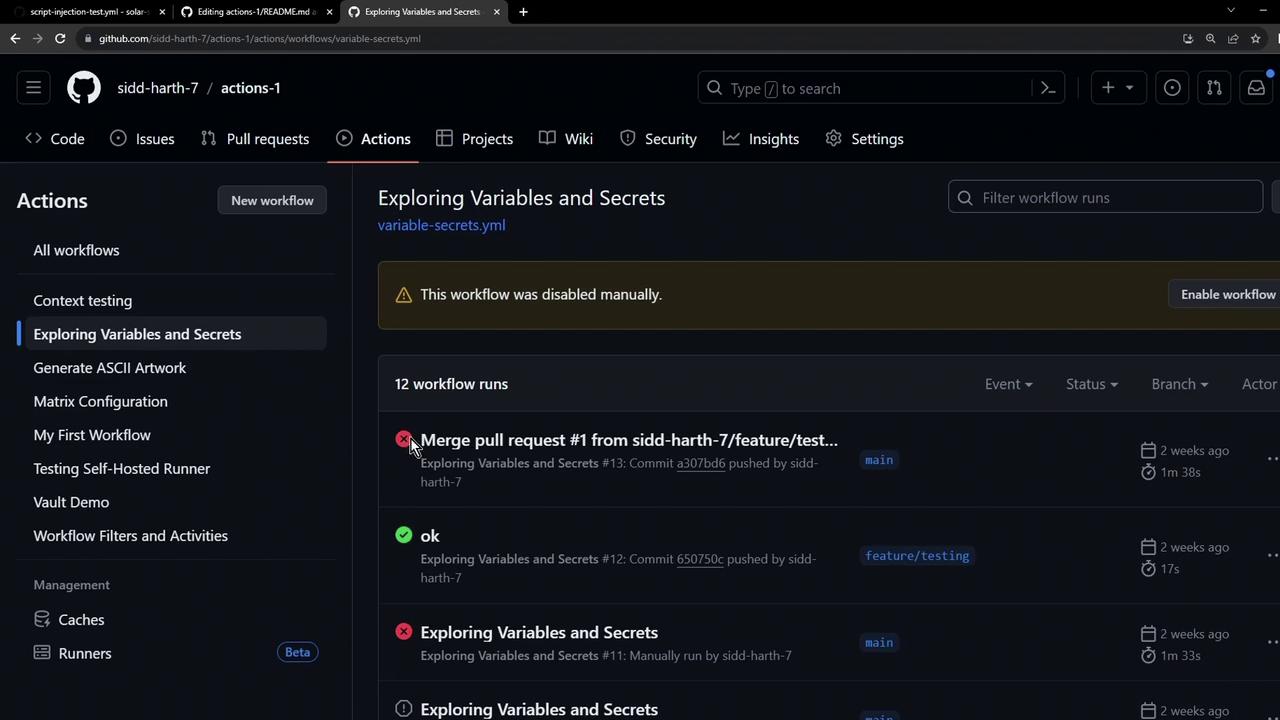View site info via the address bar lock icon

88,38
